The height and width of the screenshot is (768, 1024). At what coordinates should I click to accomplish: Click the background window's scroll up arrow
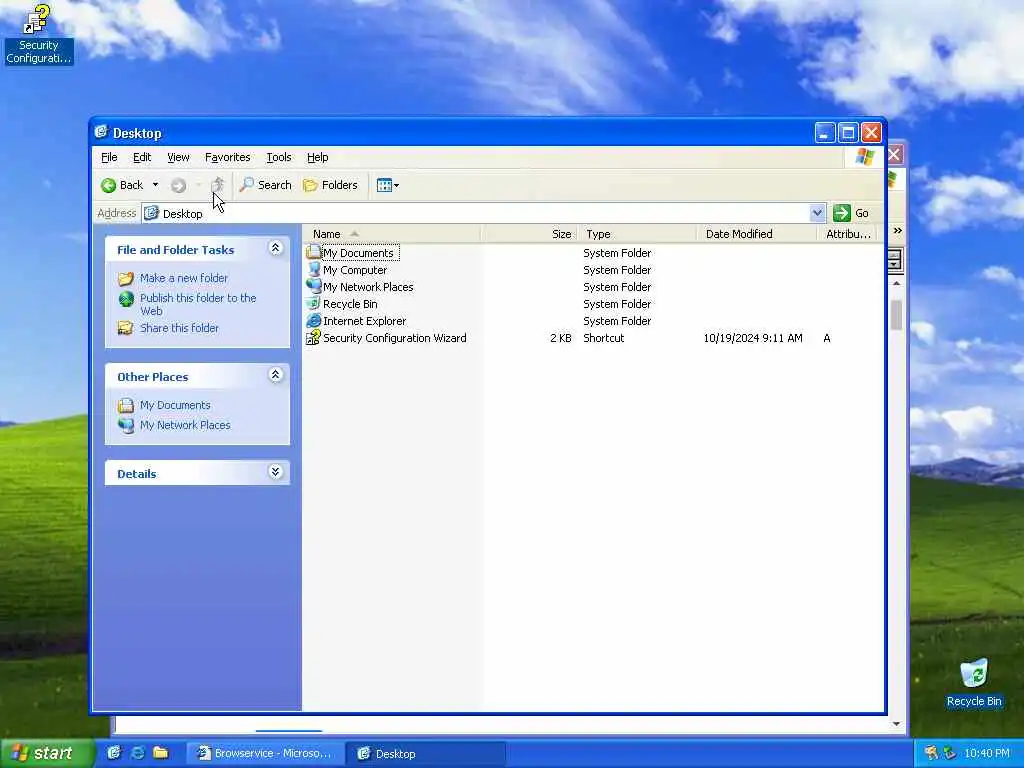pyautogui.click(x=897, y=283)
